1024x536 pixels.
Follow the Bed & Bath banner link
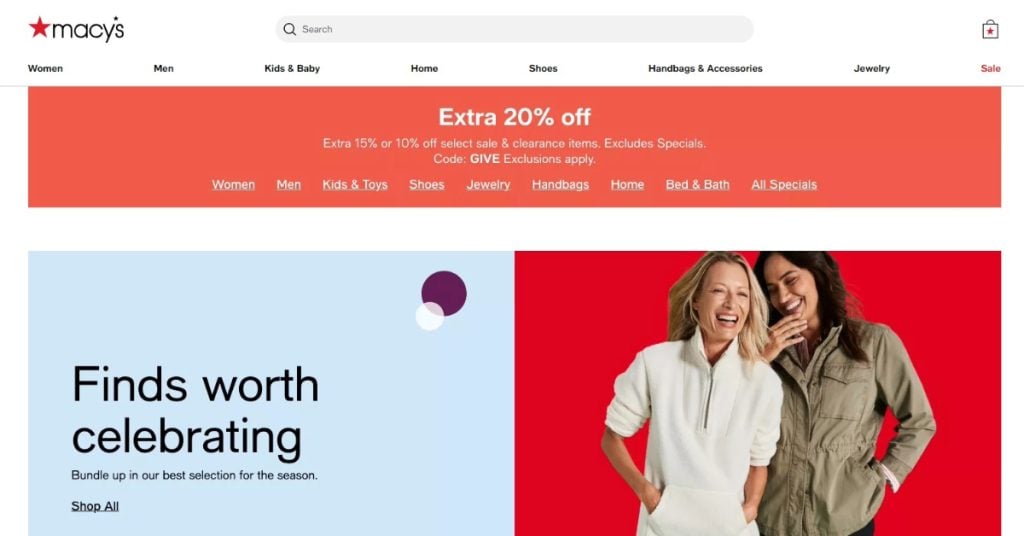697,185
